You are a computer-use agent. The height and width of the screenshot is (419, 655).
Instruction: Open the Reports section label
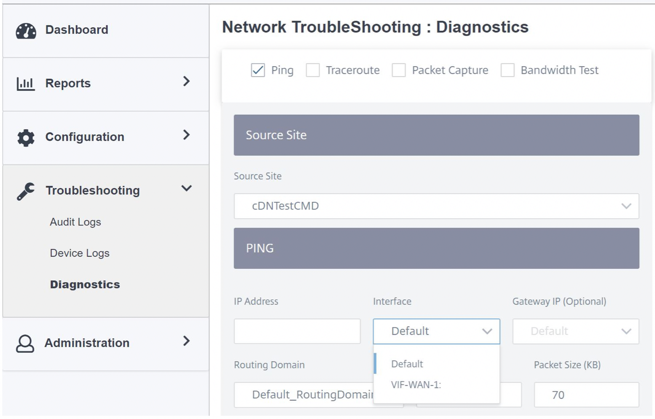point(68,84)
